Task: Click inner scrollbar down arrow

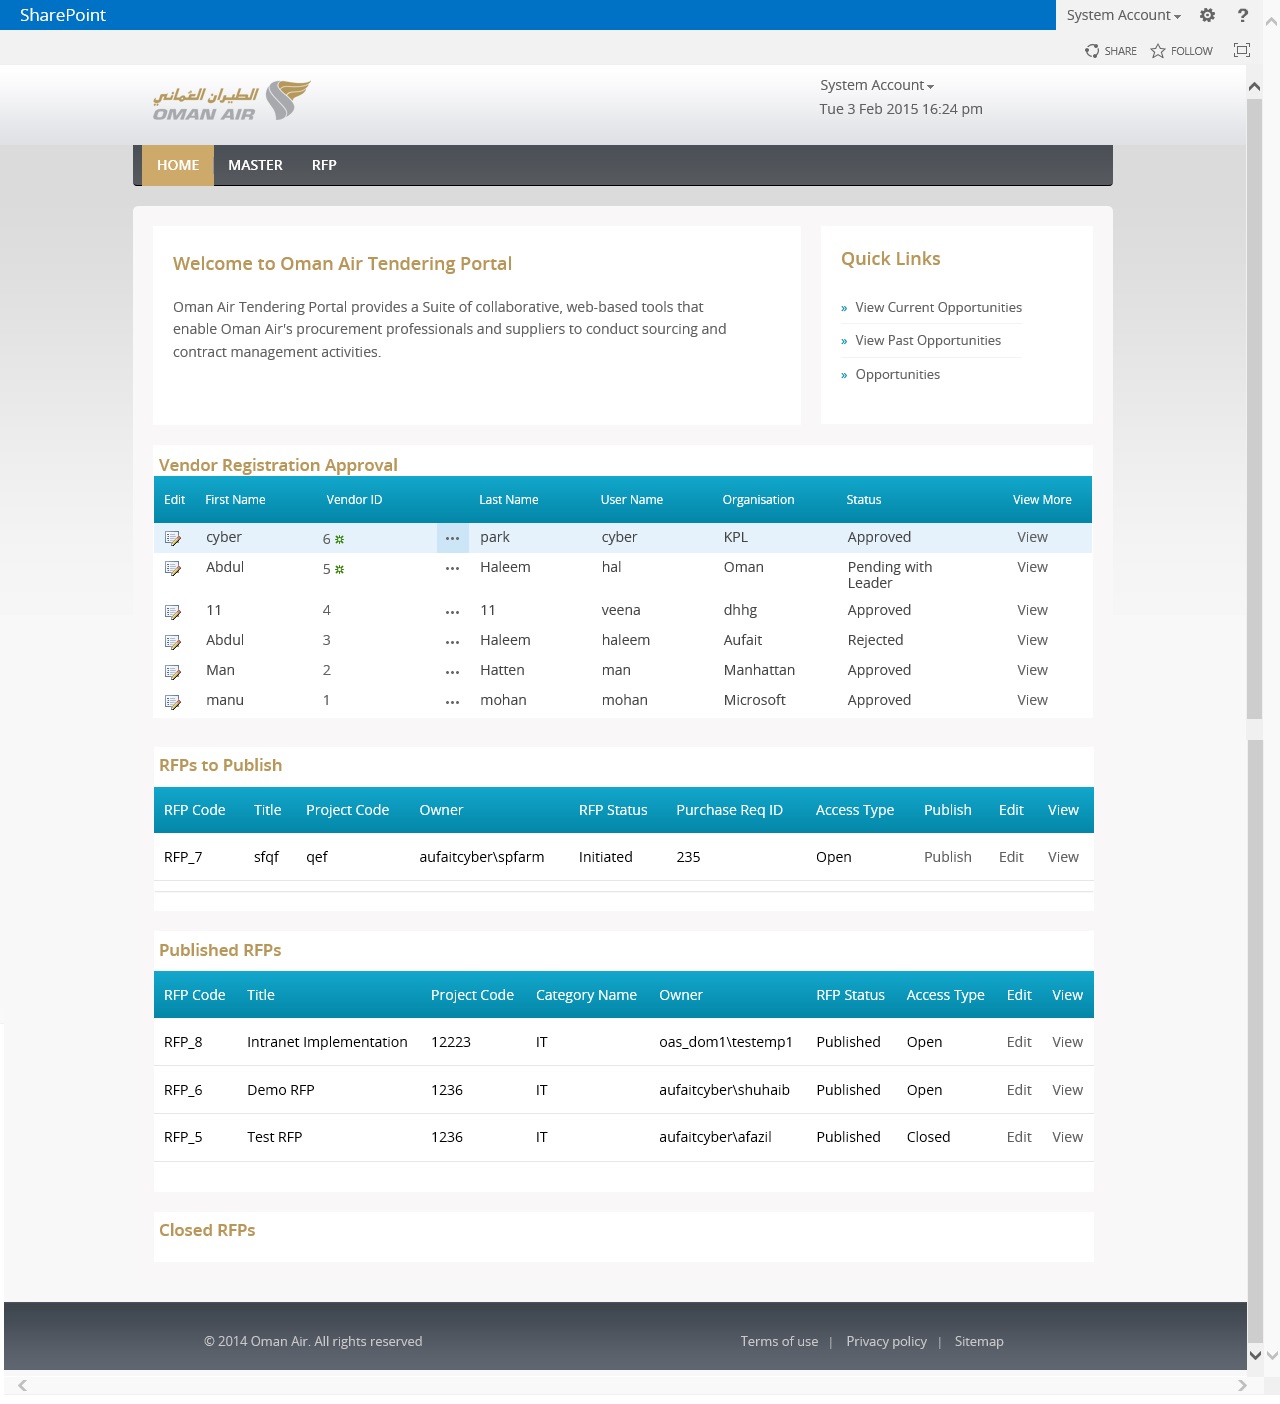Action: coord(1255,1355)
